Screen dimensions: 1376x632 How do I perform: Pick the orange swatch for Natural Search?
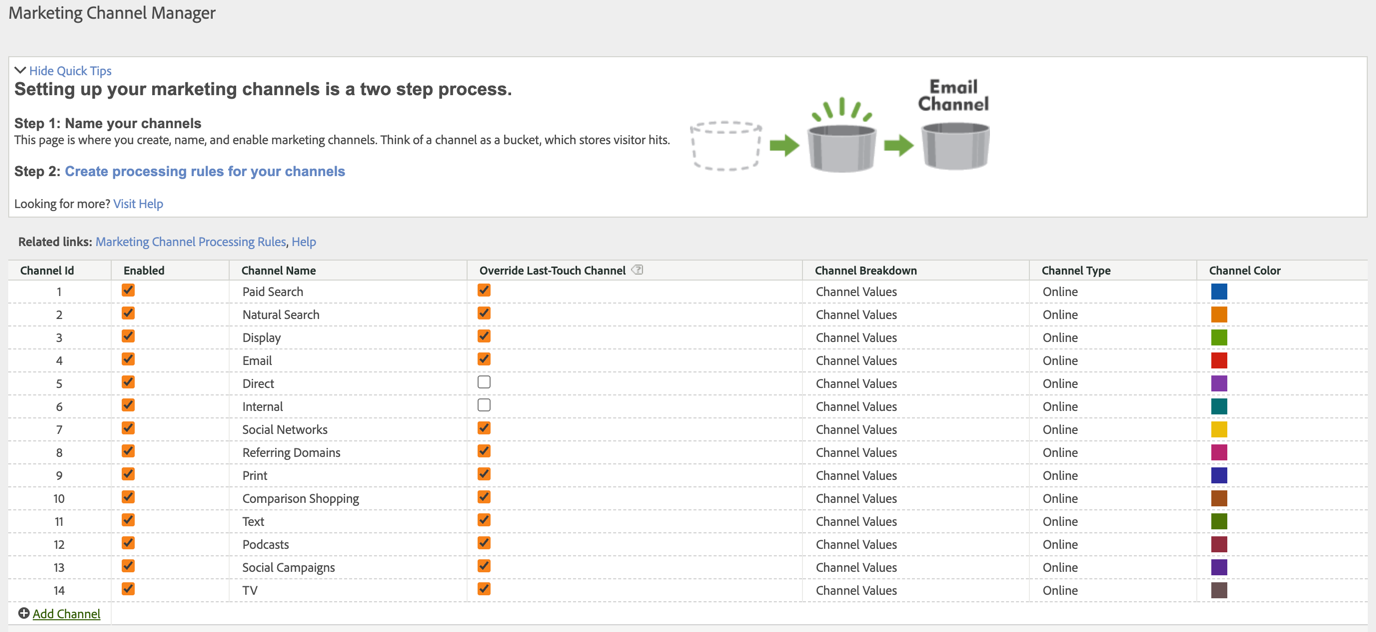(1219, 315)
